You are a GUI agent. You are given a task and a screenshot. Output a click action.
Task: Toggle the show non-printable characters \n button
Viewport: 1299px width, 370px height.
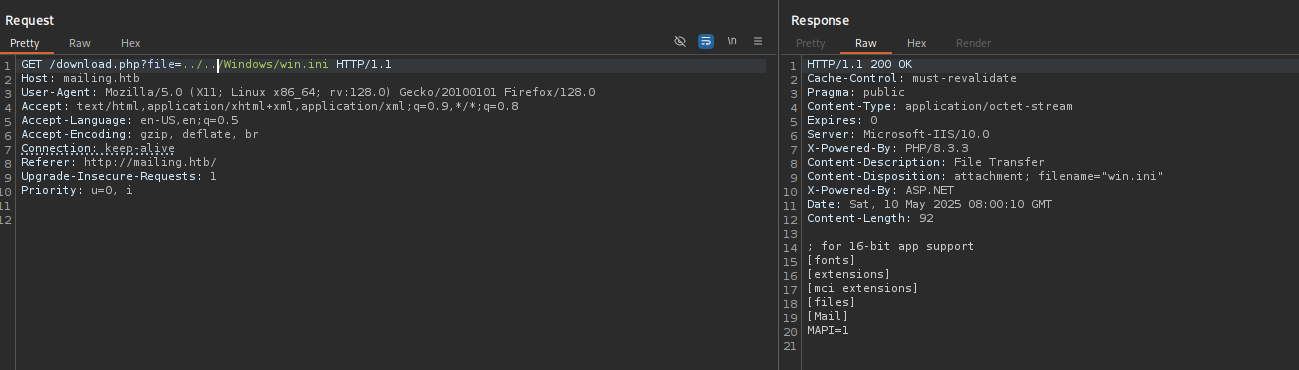point(732,42)
